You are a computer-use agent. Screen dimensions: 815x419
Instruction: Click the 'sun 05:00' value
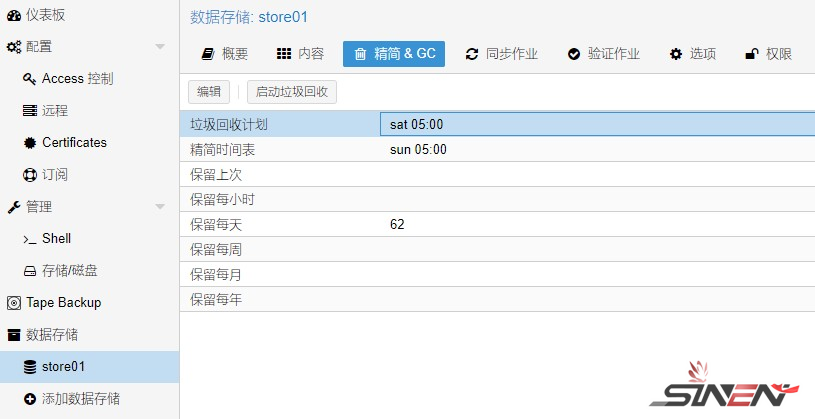(x=418, y=150)
